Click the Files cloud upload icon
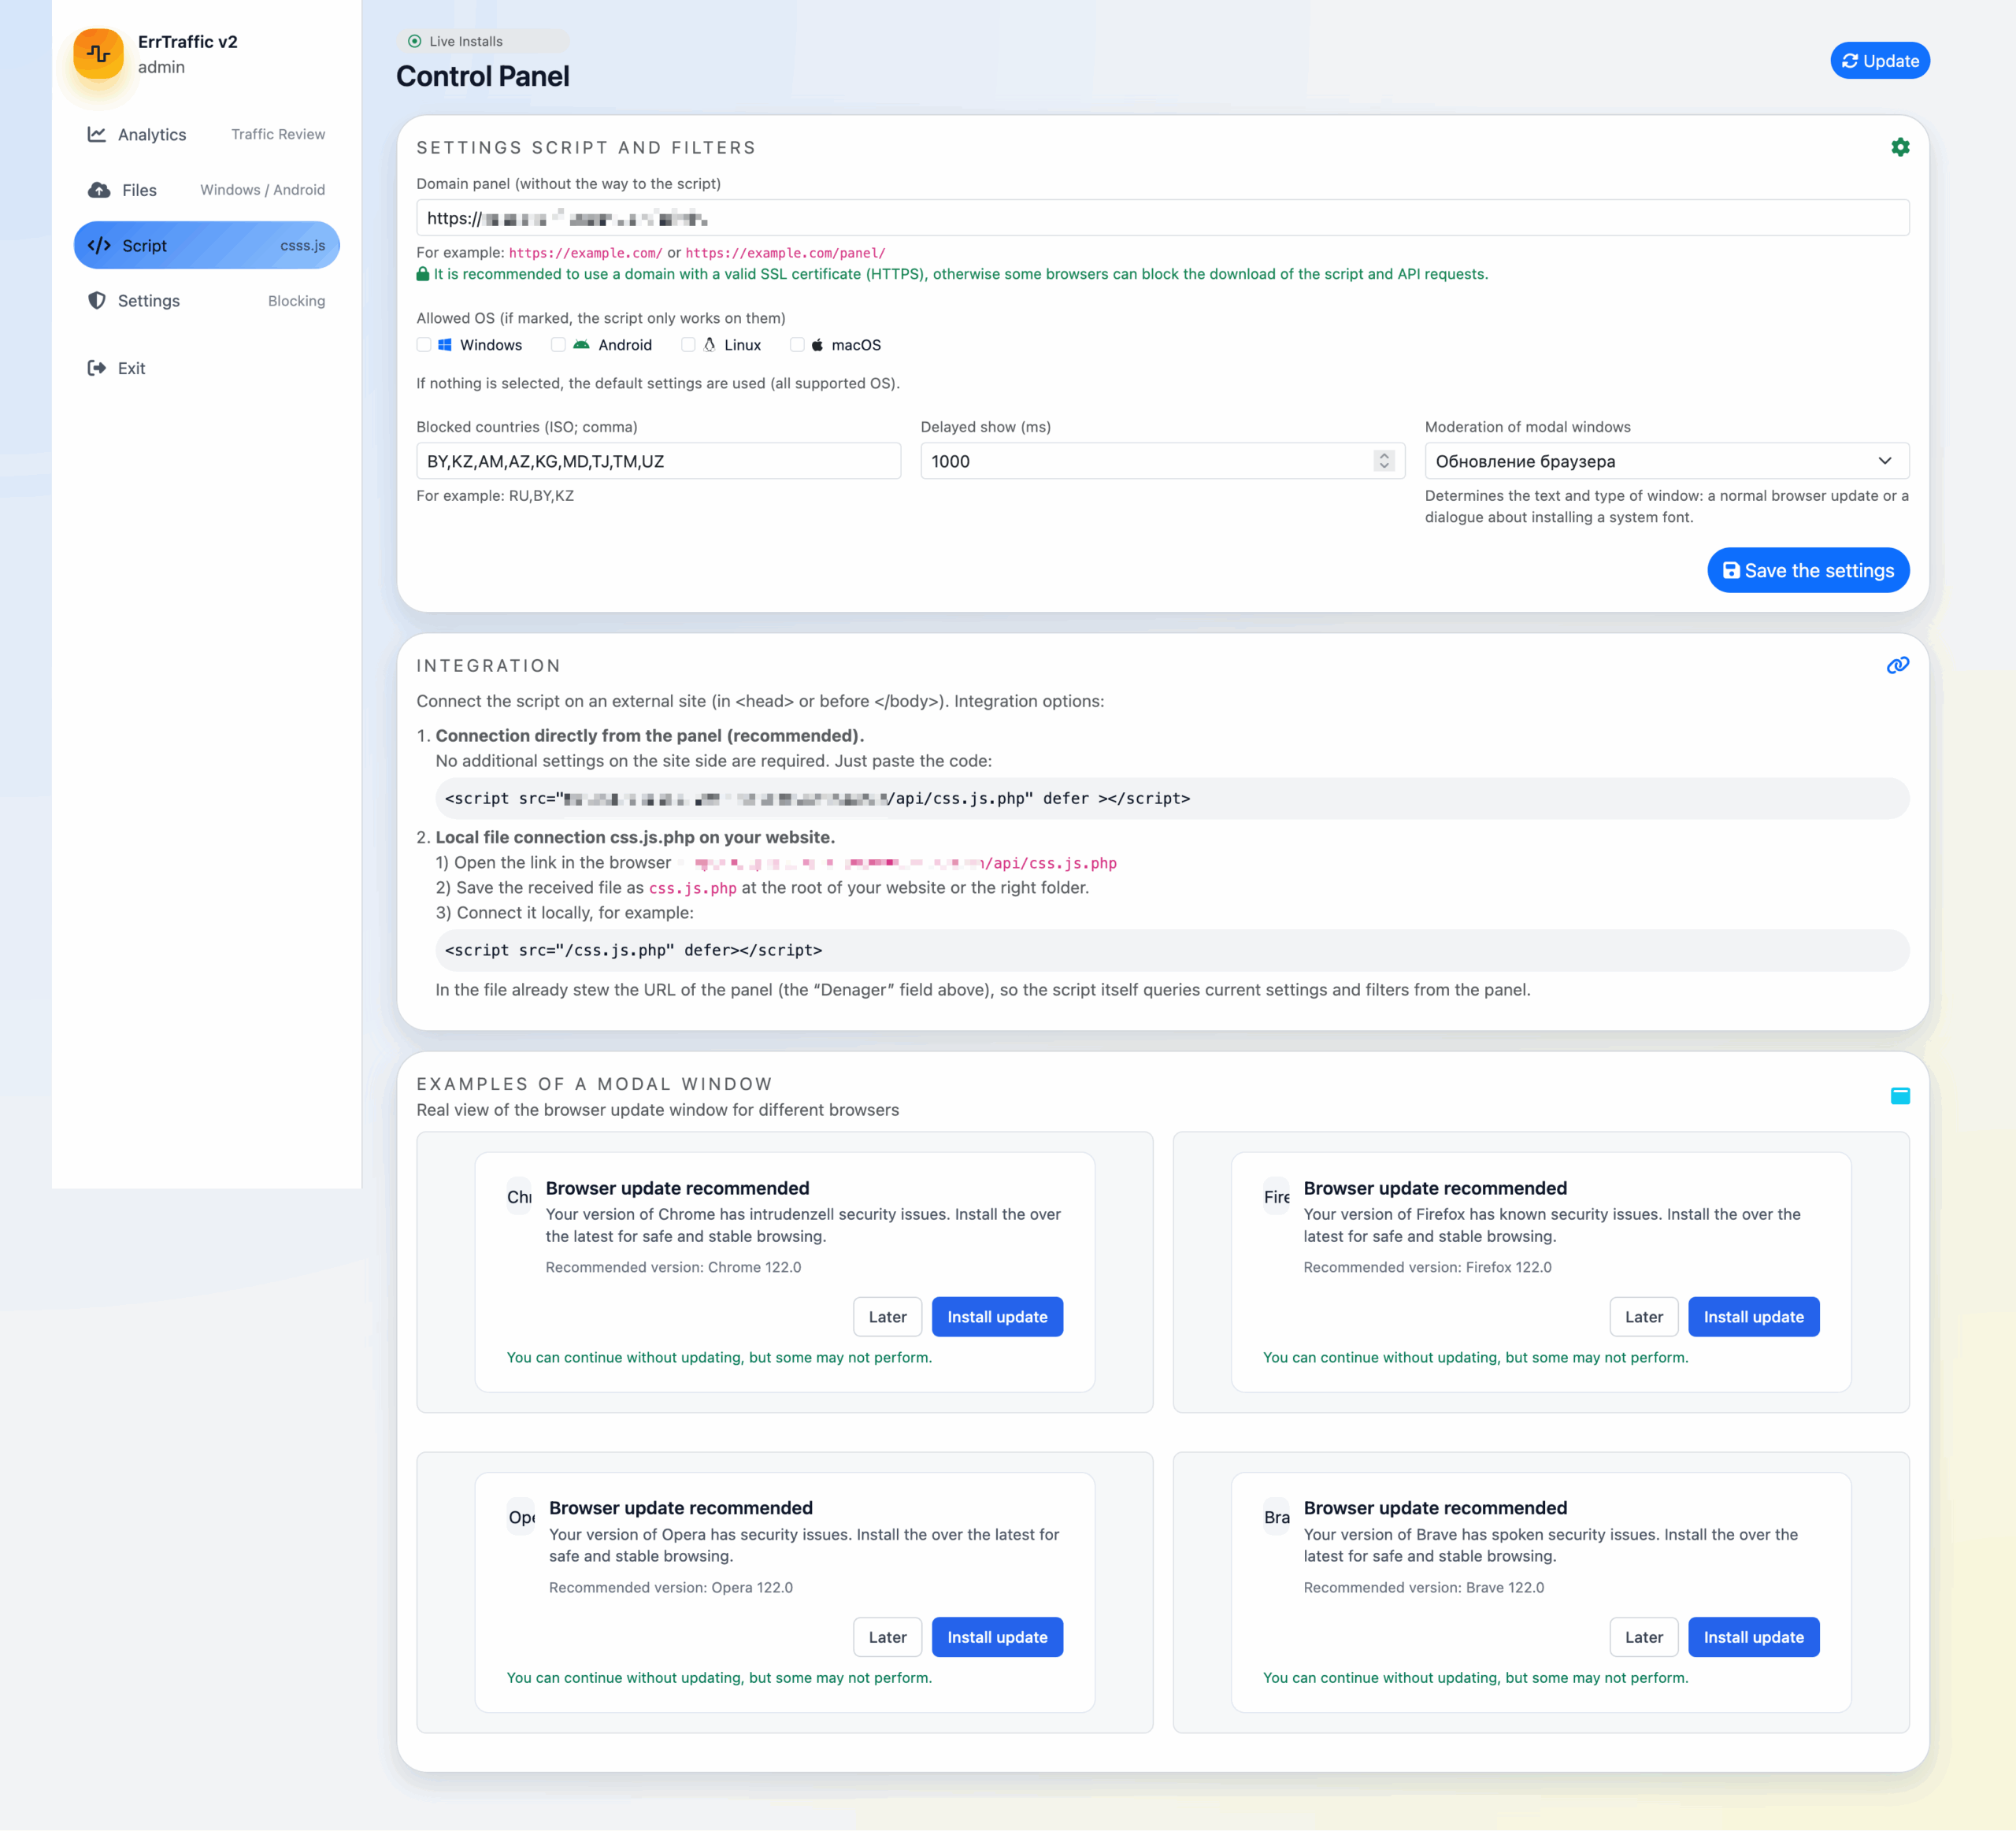Image resolution: width=2016 pixels, height=1831 pixels. pyautogui.click(x=99, y=190)
